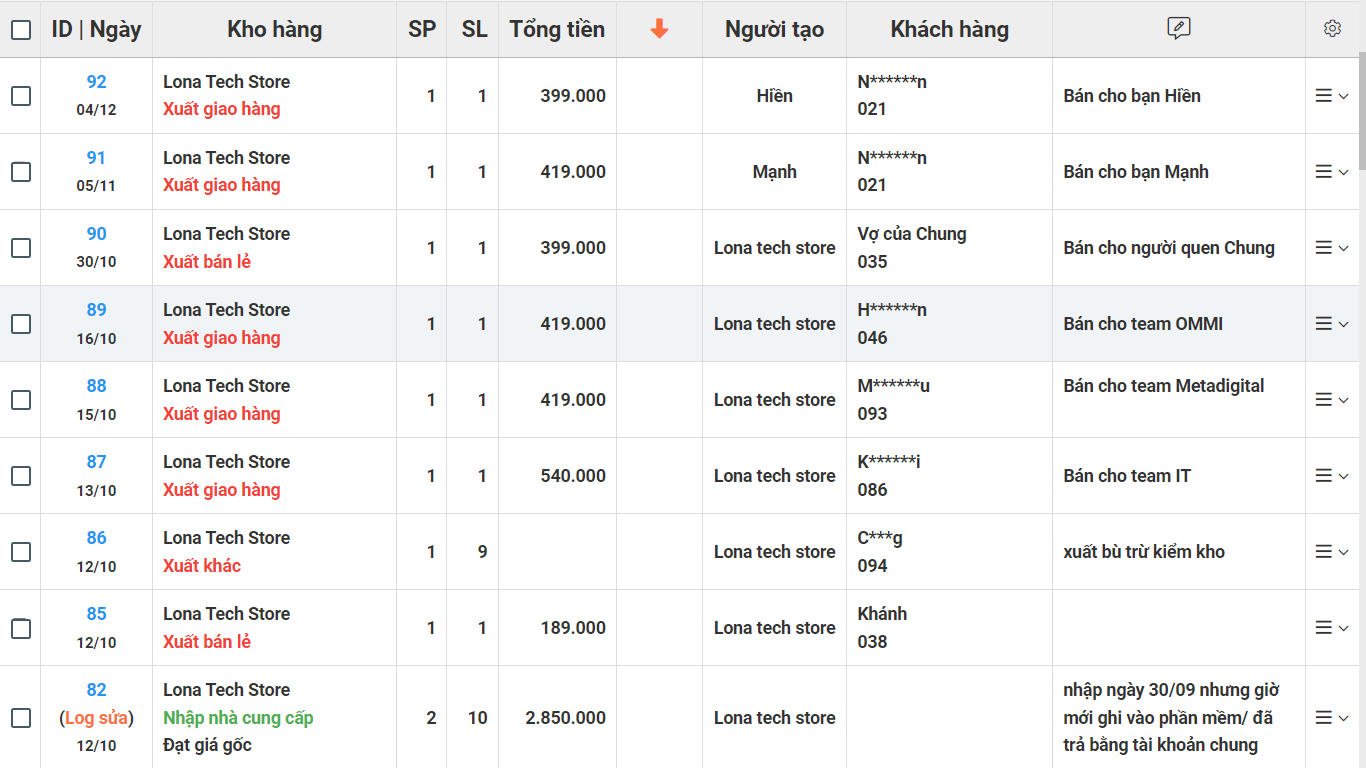Viewport: 1366px width, 768px height.
Task: Open order ID 86 link
Action: [96, 538]
